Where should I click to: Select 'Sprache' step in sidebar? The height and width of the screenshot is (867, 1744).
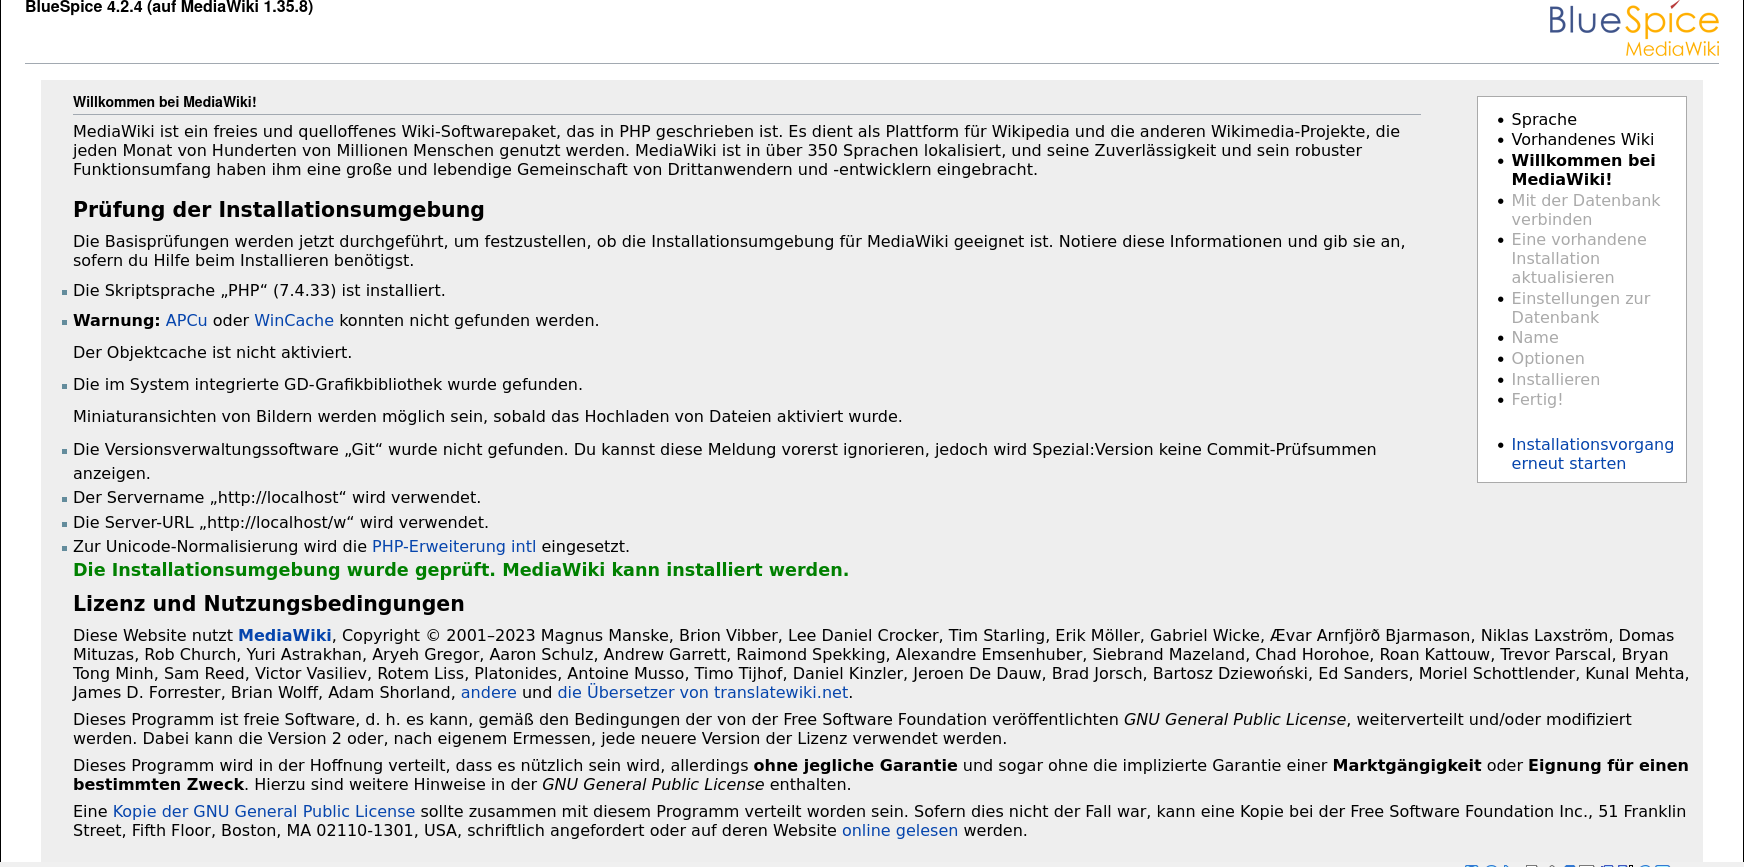coord(1544,119)
